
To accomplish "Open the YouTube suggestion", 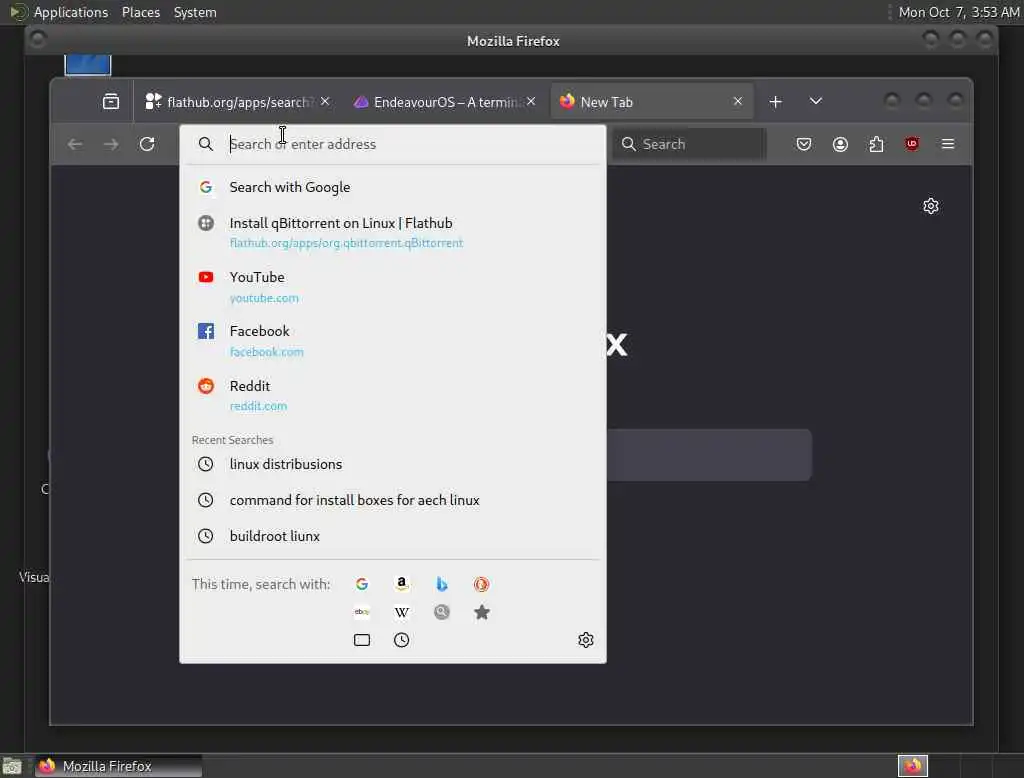I will click(392, 287).
